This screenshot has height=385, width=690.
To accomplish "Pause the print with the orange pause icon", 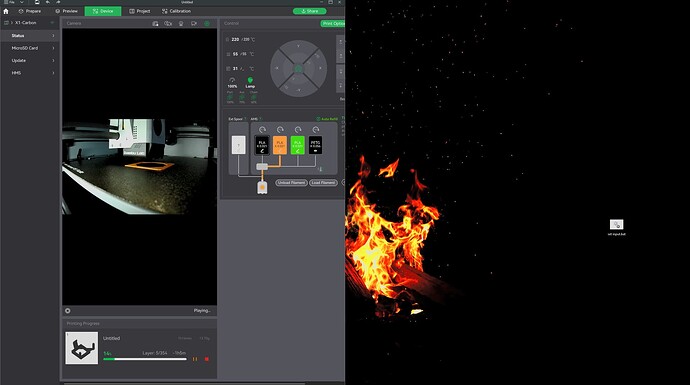I will pyautogui.click(x=195, y=359).
